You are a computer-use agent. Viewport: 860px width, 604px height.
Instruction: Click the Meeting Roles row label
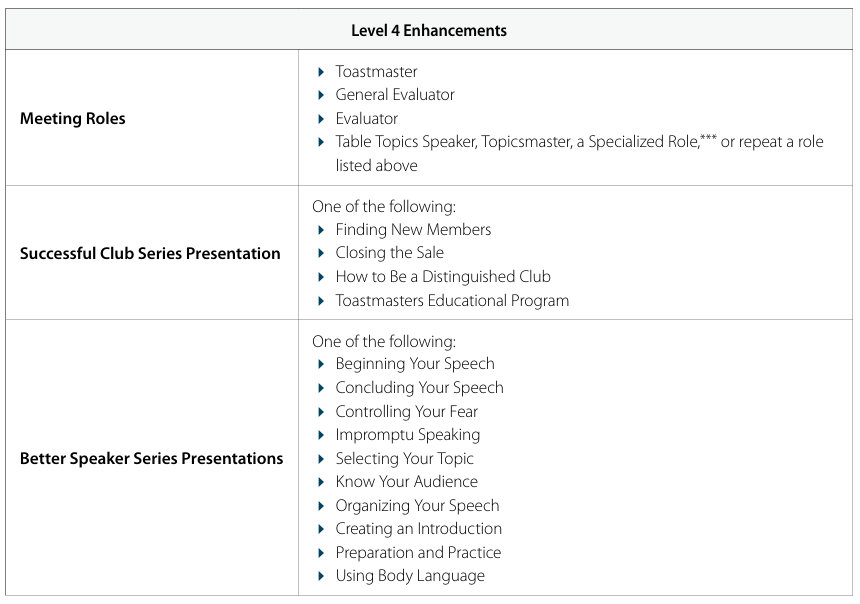pos(73,119)
